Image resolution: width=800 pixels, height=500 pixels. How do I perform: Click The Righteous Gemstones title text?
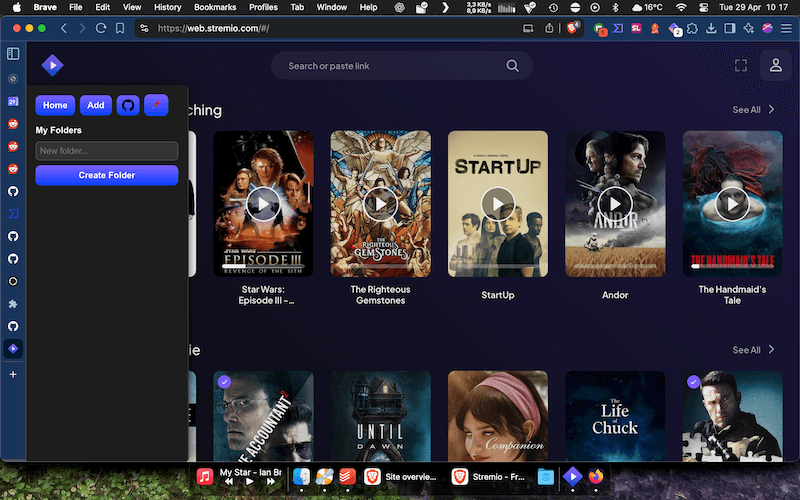click(381, 295)
